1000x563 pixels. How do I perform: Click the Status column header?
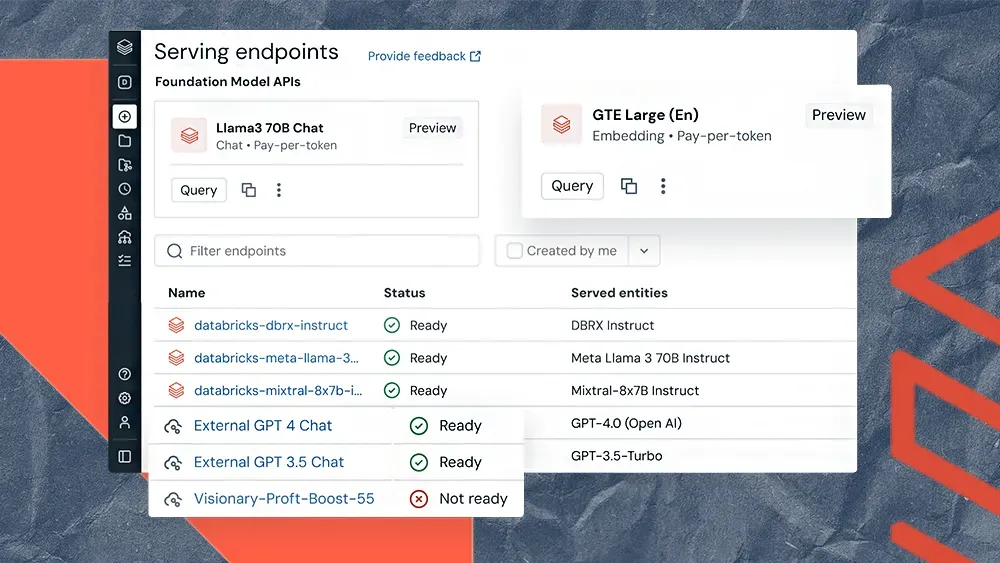pos(404,293)
